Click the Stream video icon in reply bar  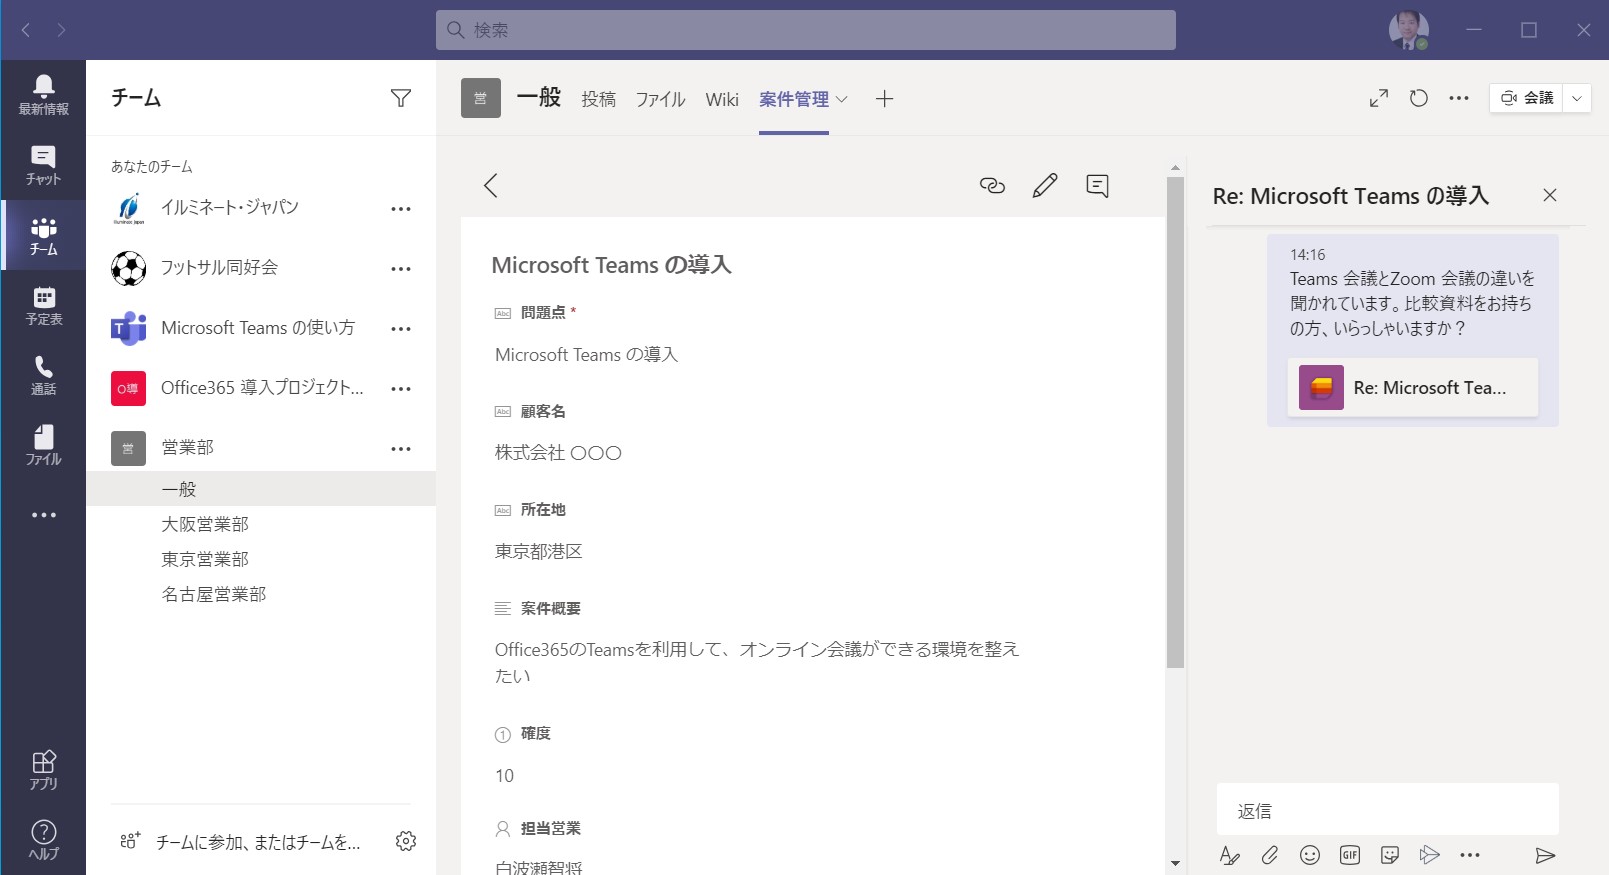coord(1430,855)
